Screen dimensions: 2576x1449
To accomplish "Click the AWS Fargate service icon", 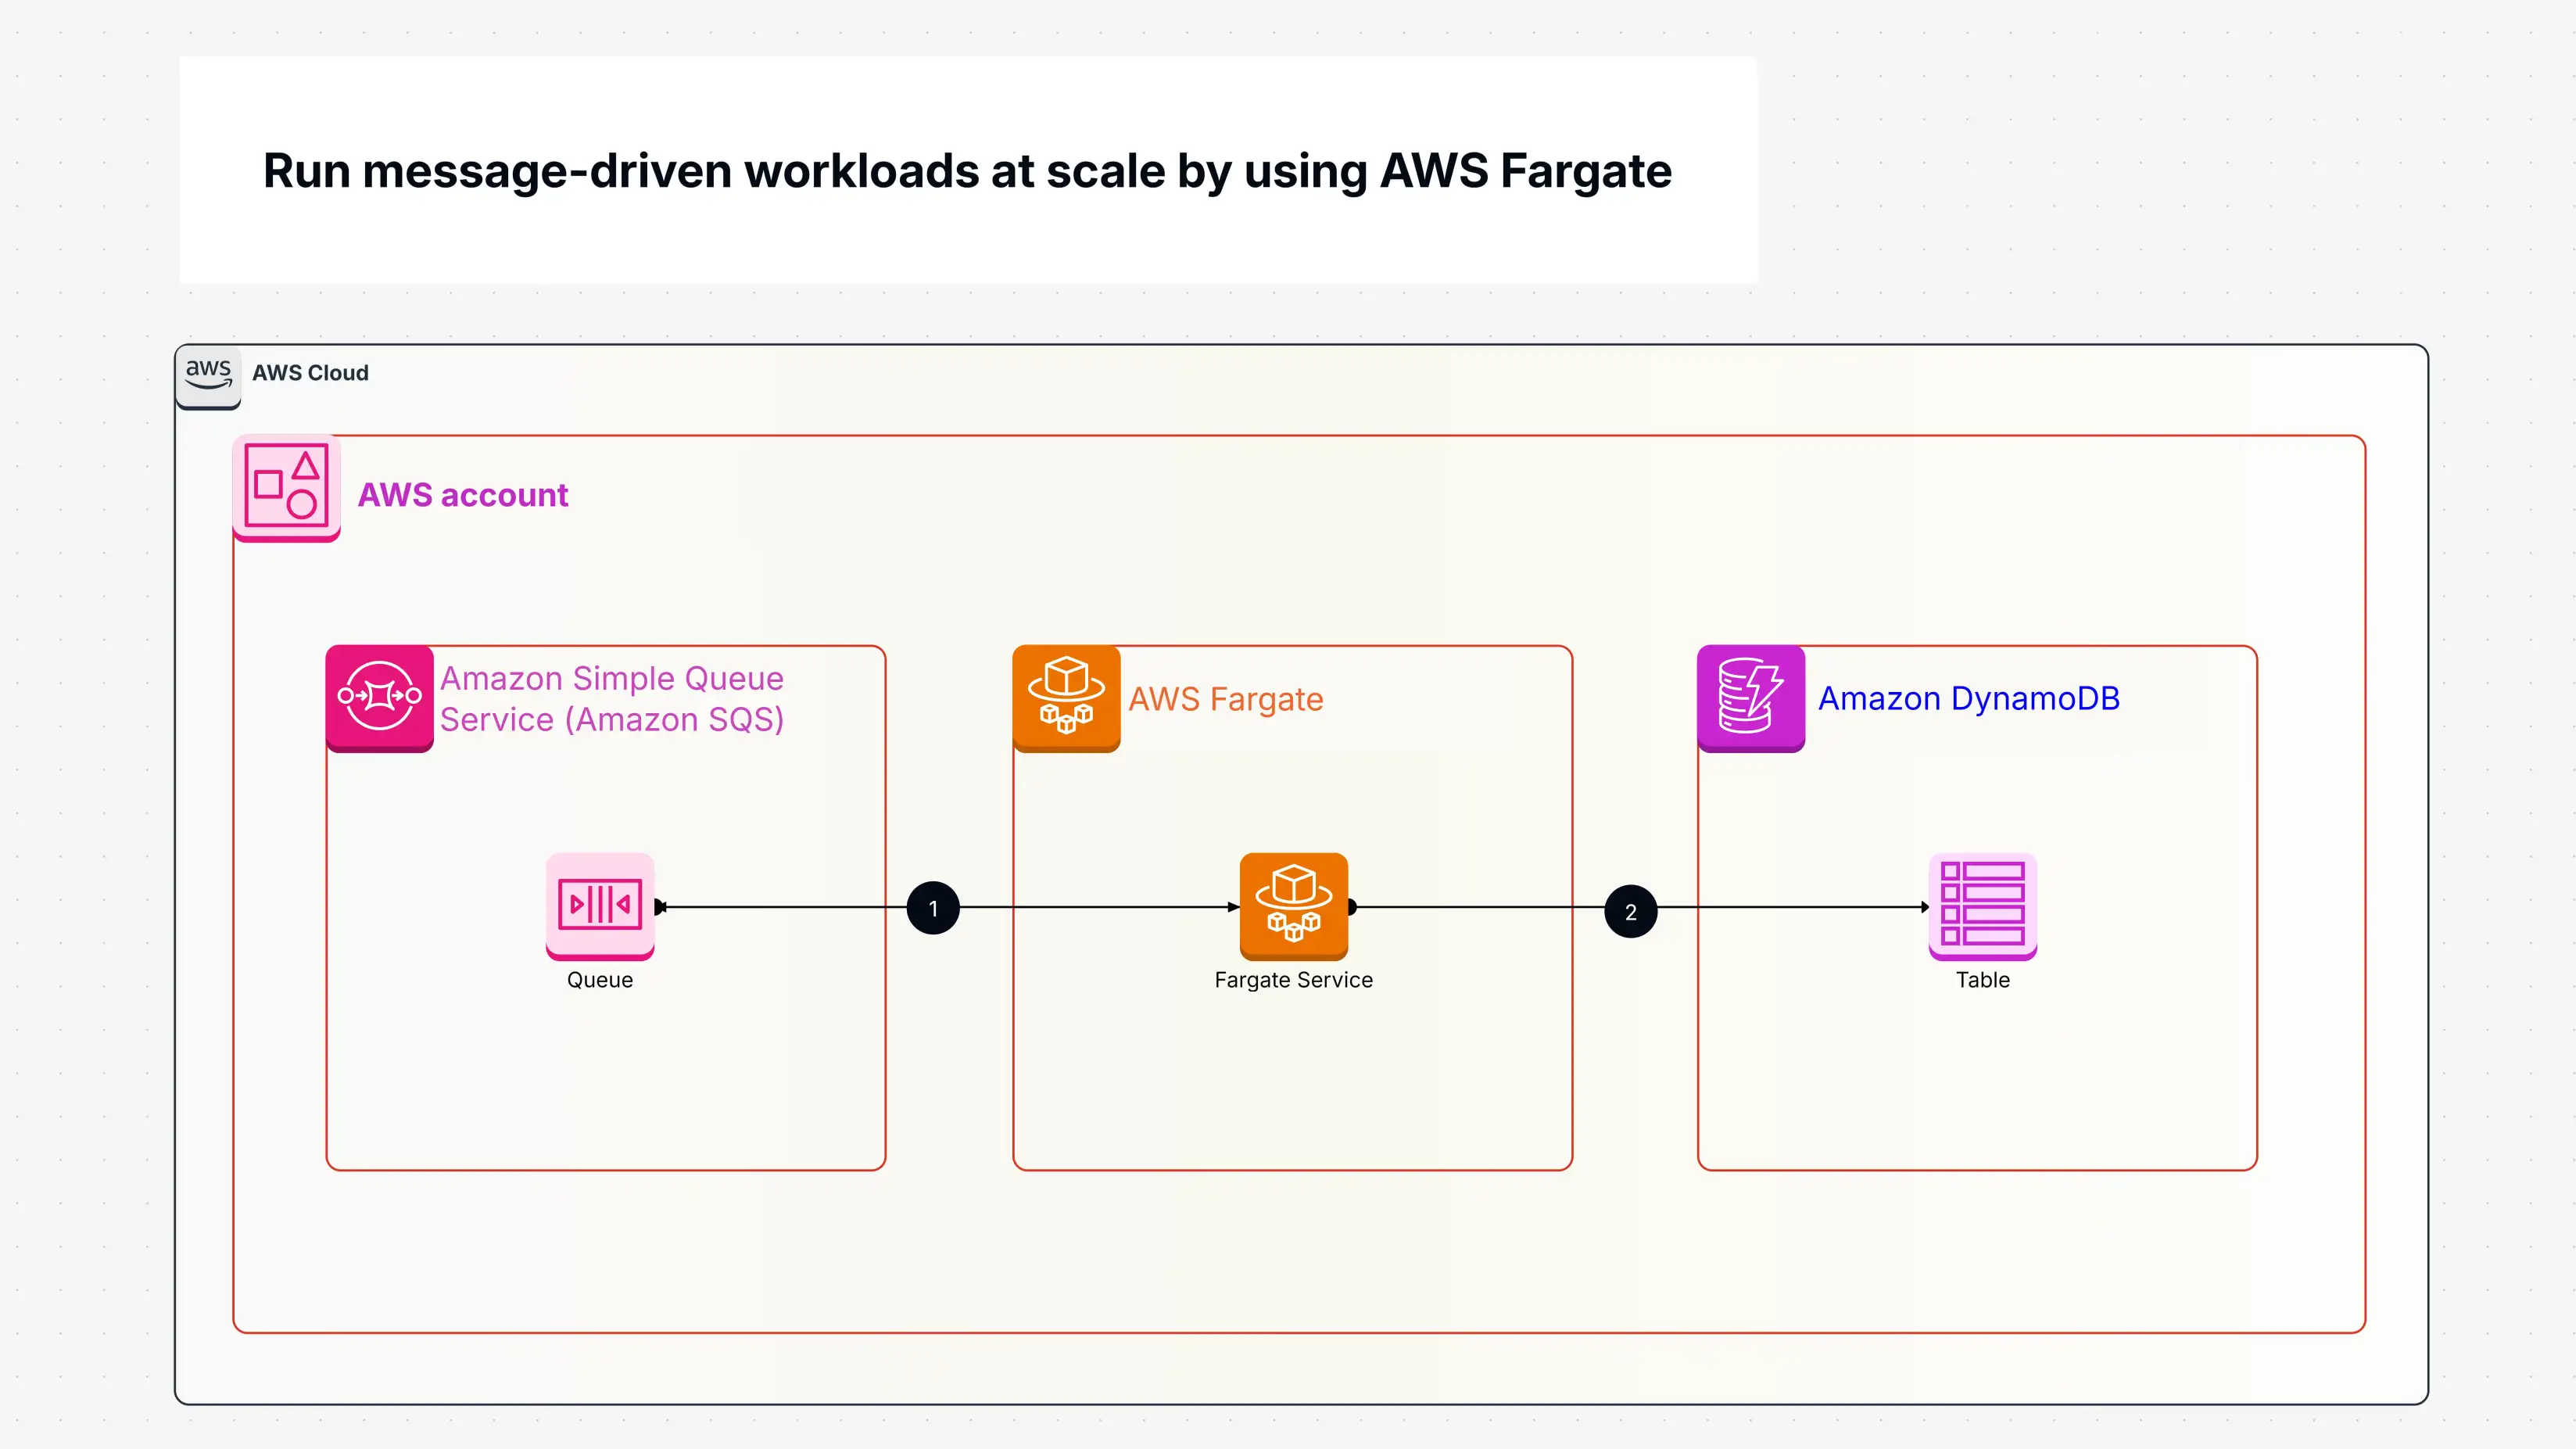I will click(1066, 698).
